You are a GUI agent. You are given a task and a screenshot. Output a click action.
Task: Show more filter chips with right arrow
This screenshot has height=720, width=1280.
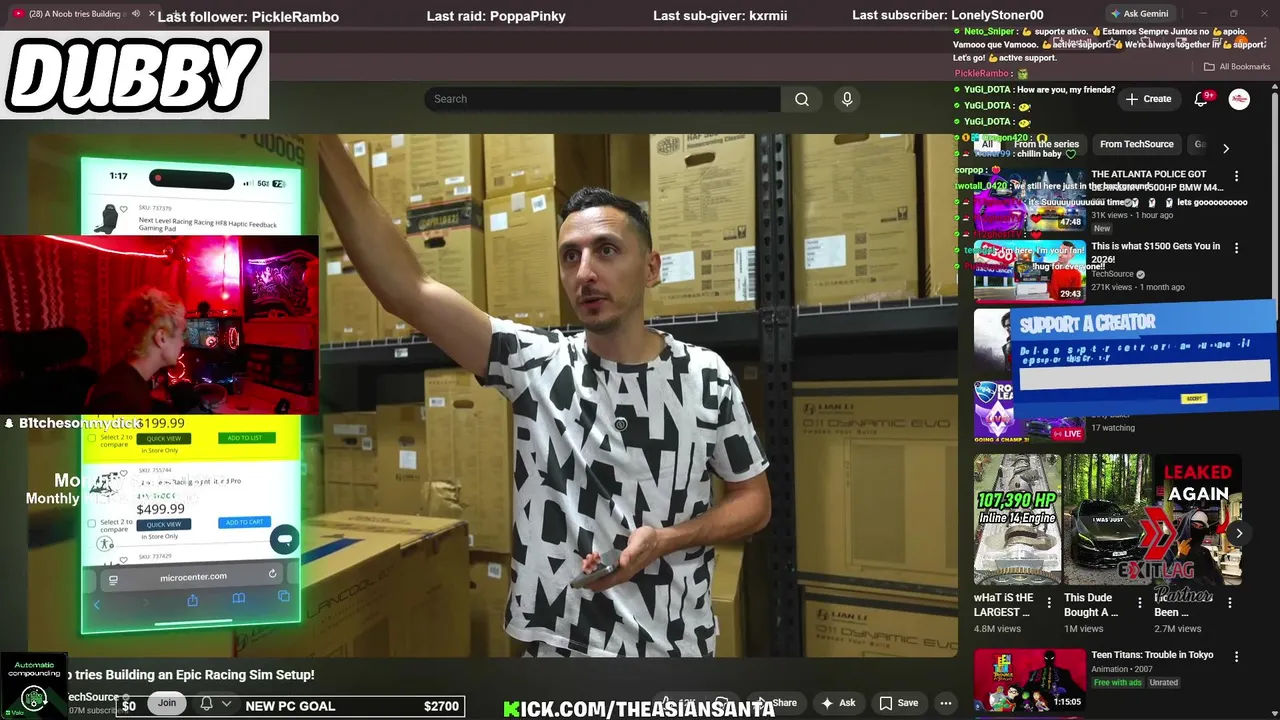(1226, 148)
